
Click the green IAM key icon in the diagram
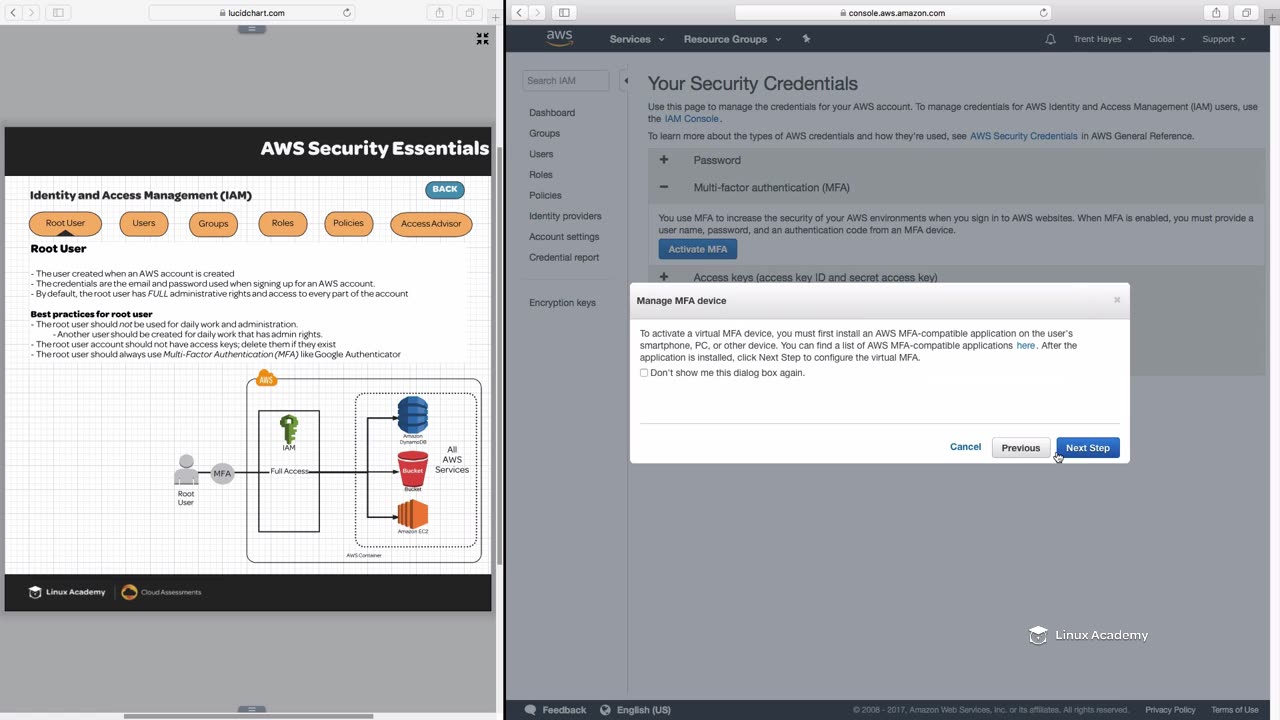pyautogui.click(x=289, y=429)
